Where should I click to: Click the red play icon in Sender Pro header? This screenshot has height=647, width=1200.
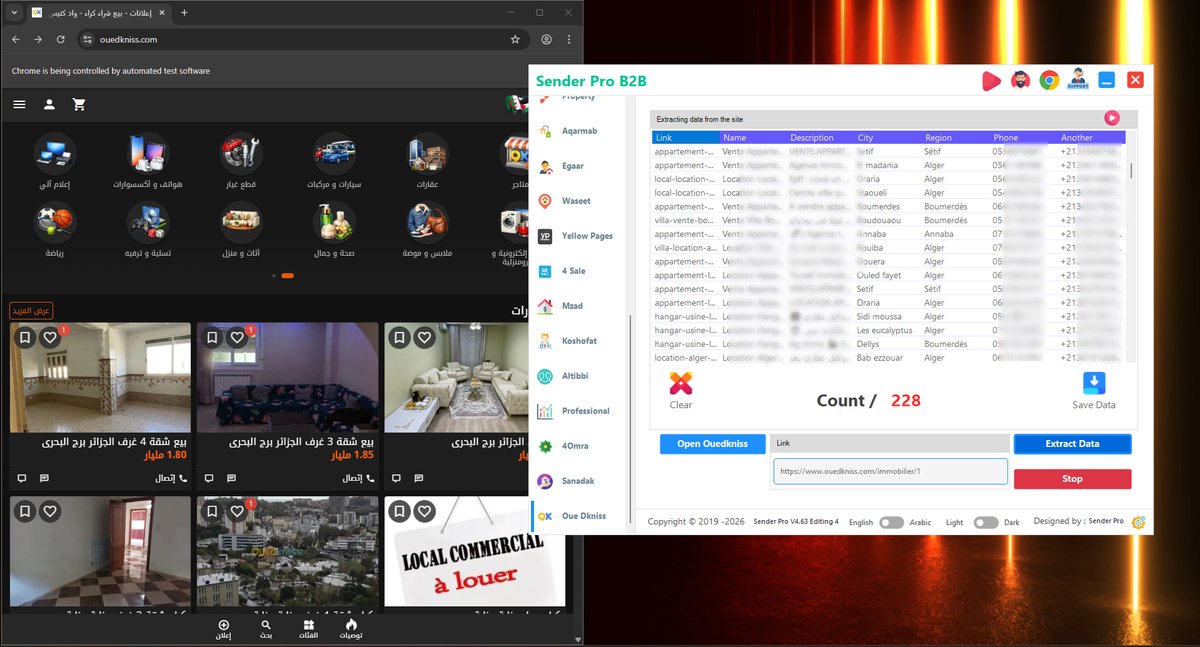point(991,81)
